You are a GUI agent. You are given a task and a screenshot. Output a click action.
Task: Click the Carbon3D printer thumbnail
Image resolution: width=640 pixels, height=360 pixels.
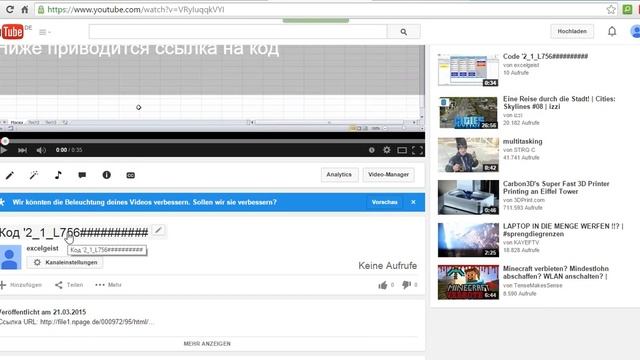(468, 198)
